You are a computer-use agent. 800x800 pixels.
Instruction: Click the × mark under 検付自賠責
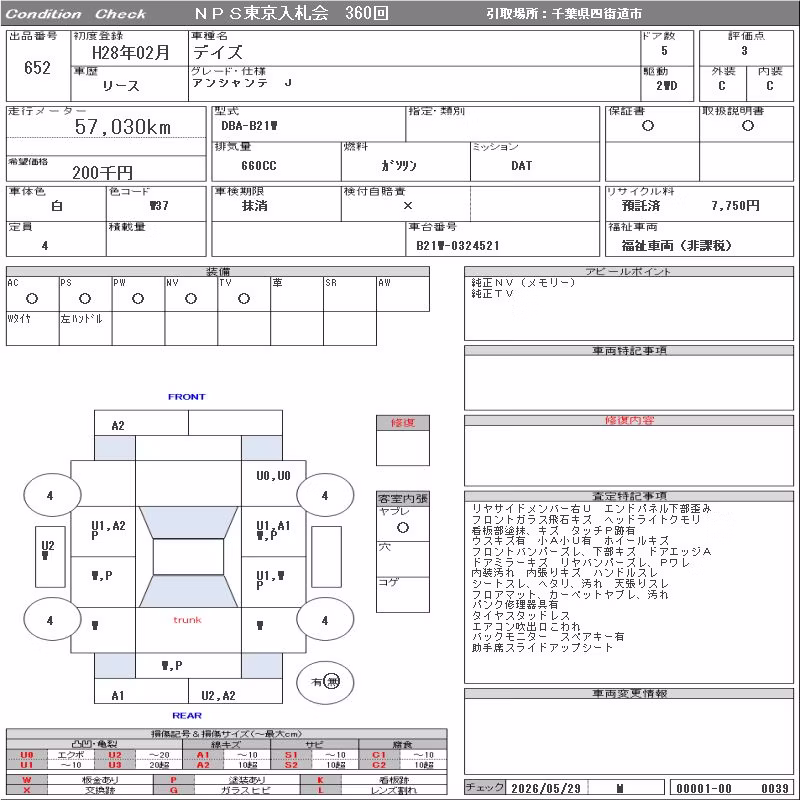(x=408, y=206)
